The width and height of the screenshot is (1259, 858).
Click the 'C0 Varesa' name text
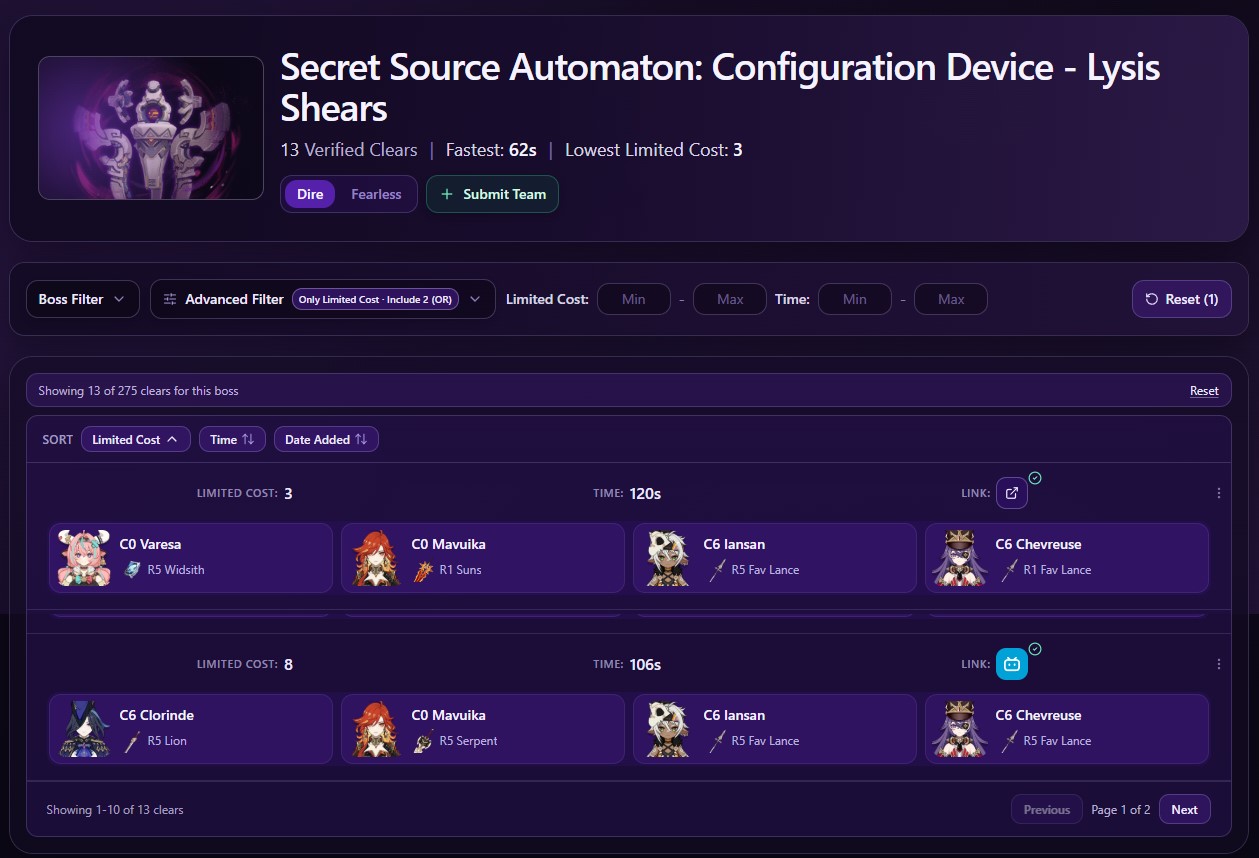coord(150,545)
